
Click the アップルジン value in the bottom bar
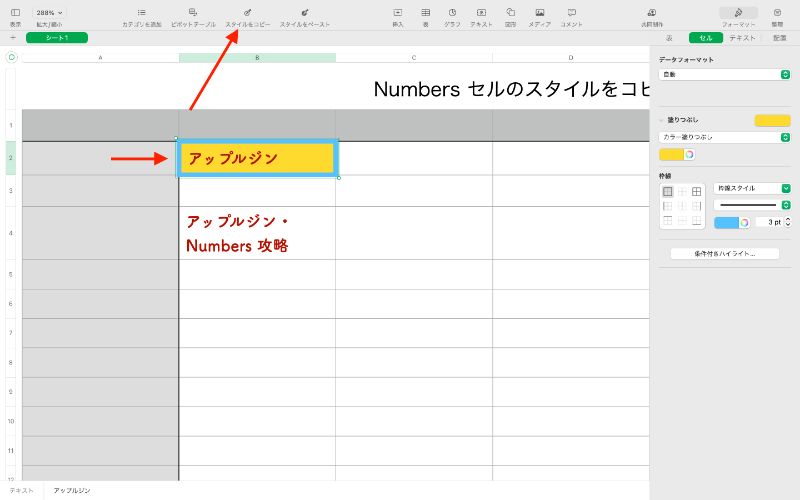click(x=72, y=490)
